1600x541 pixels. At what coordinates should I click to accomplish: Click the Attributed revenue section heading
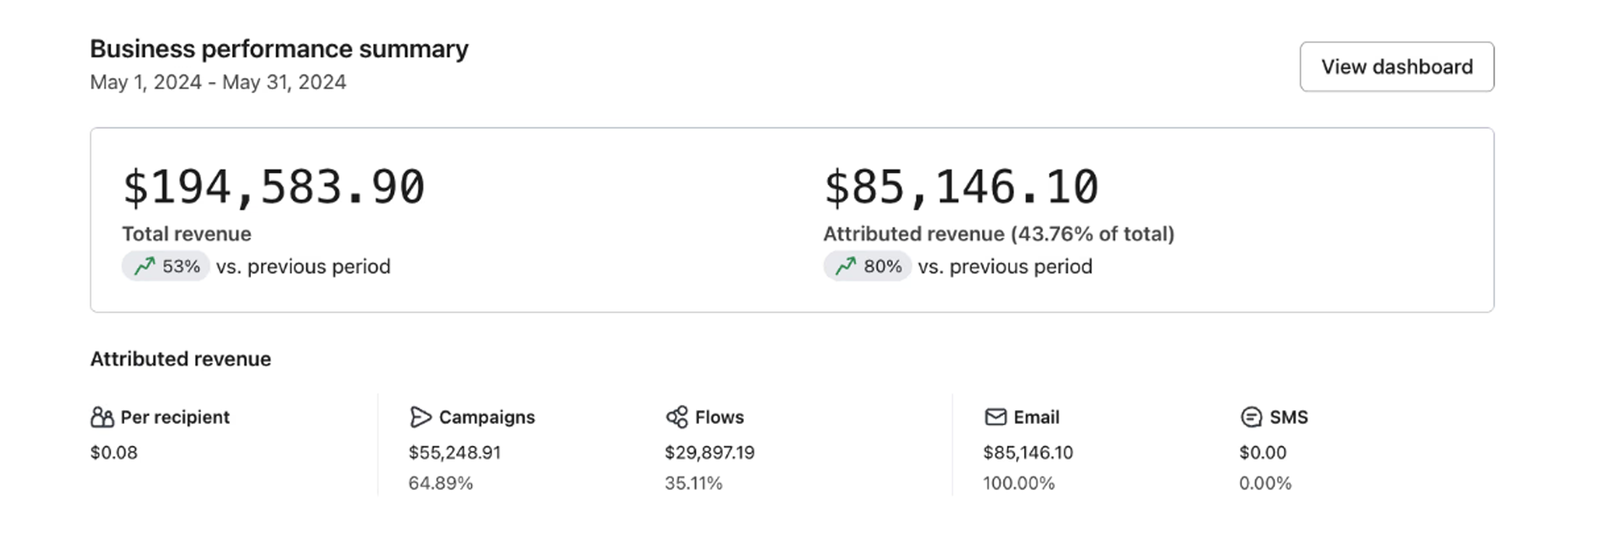pyautogui.click(x=180, y=359)
